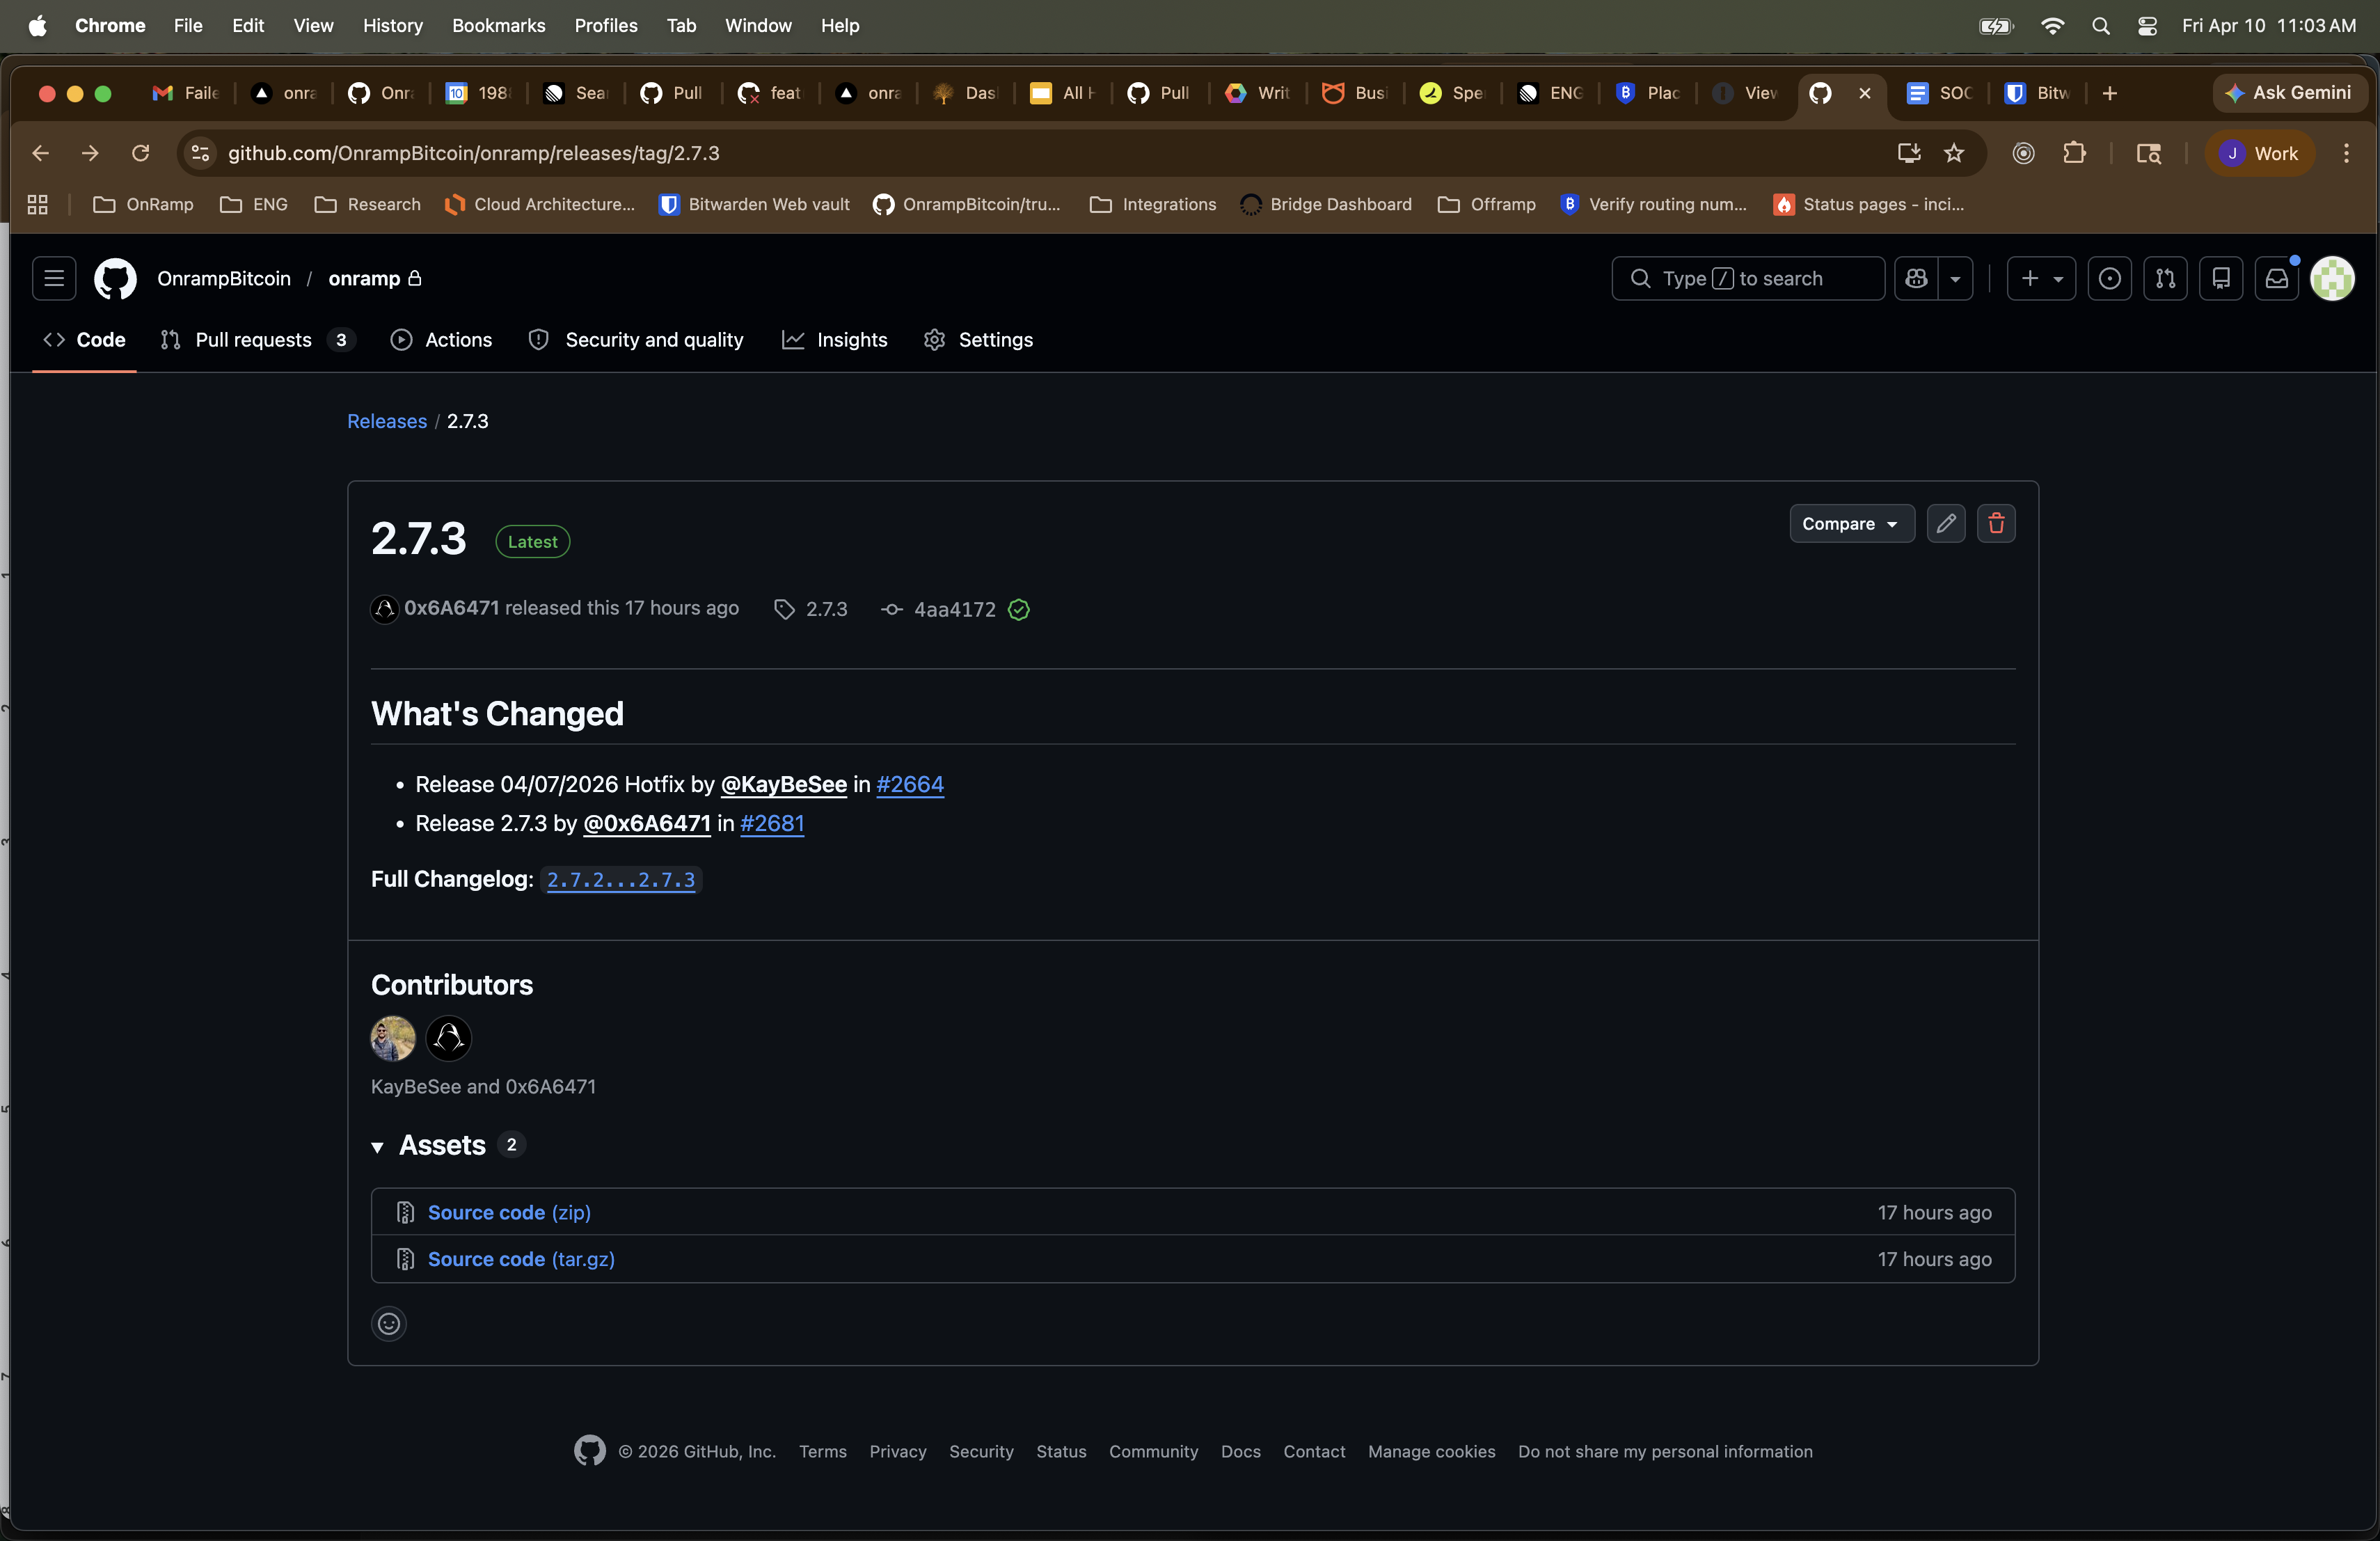Viewport: 2380px width, 1541px height.
Task: Open the 2.7.2...2.7.3 changelog link
Action: pyautogui.click(x=620, y=880)
